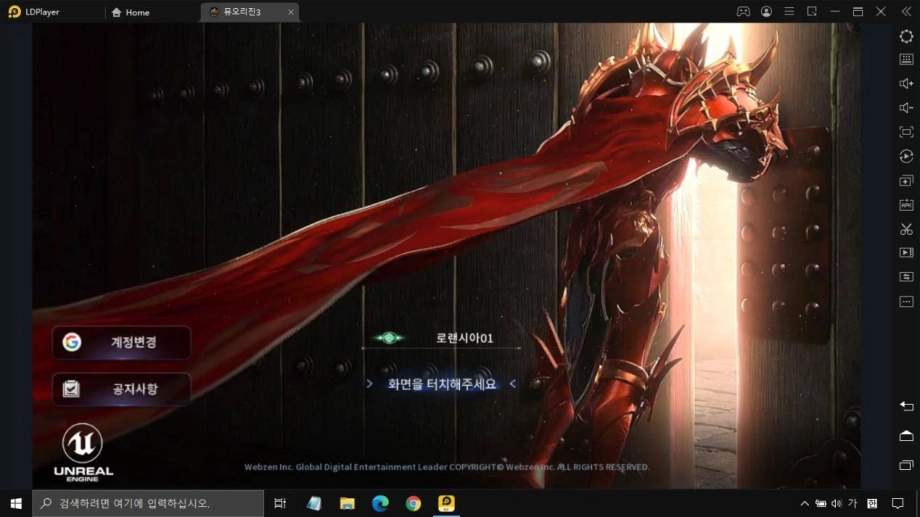Take a screenshot with scissors icon
Viewport: 920px width, 517px height.
(906, 229)
